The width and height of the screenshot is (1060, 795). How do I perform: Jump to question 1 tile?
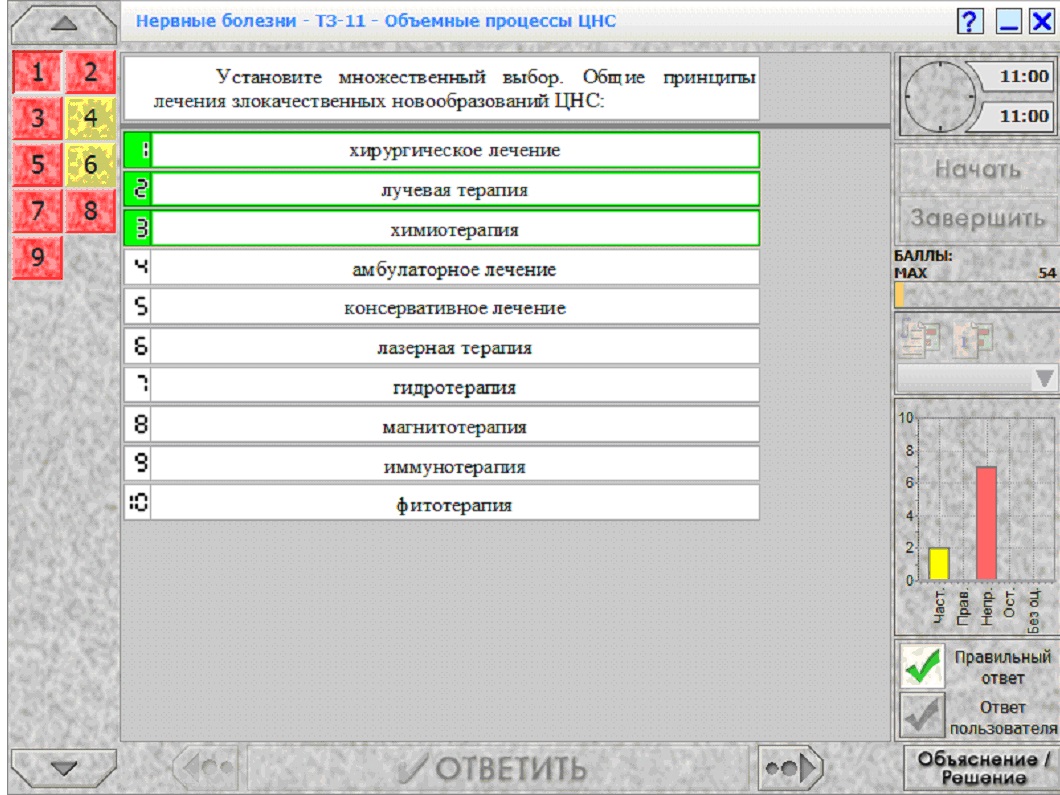pyautogui.click(x=37, y=72)
